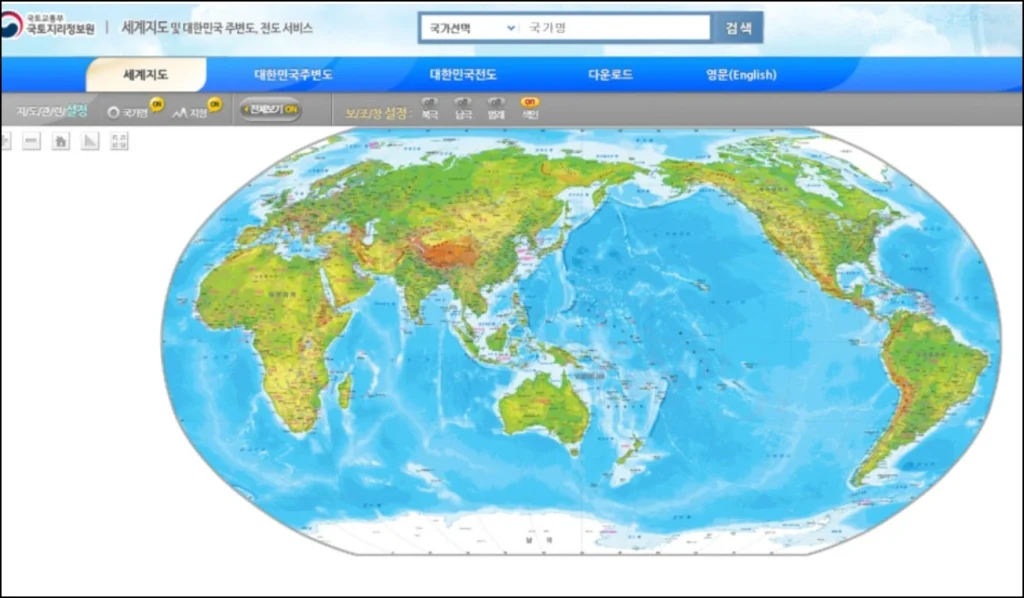The width and height of the screenshot is (1024, 598).
Task: Click the zoom out minus icon
Action: point(32,142)
